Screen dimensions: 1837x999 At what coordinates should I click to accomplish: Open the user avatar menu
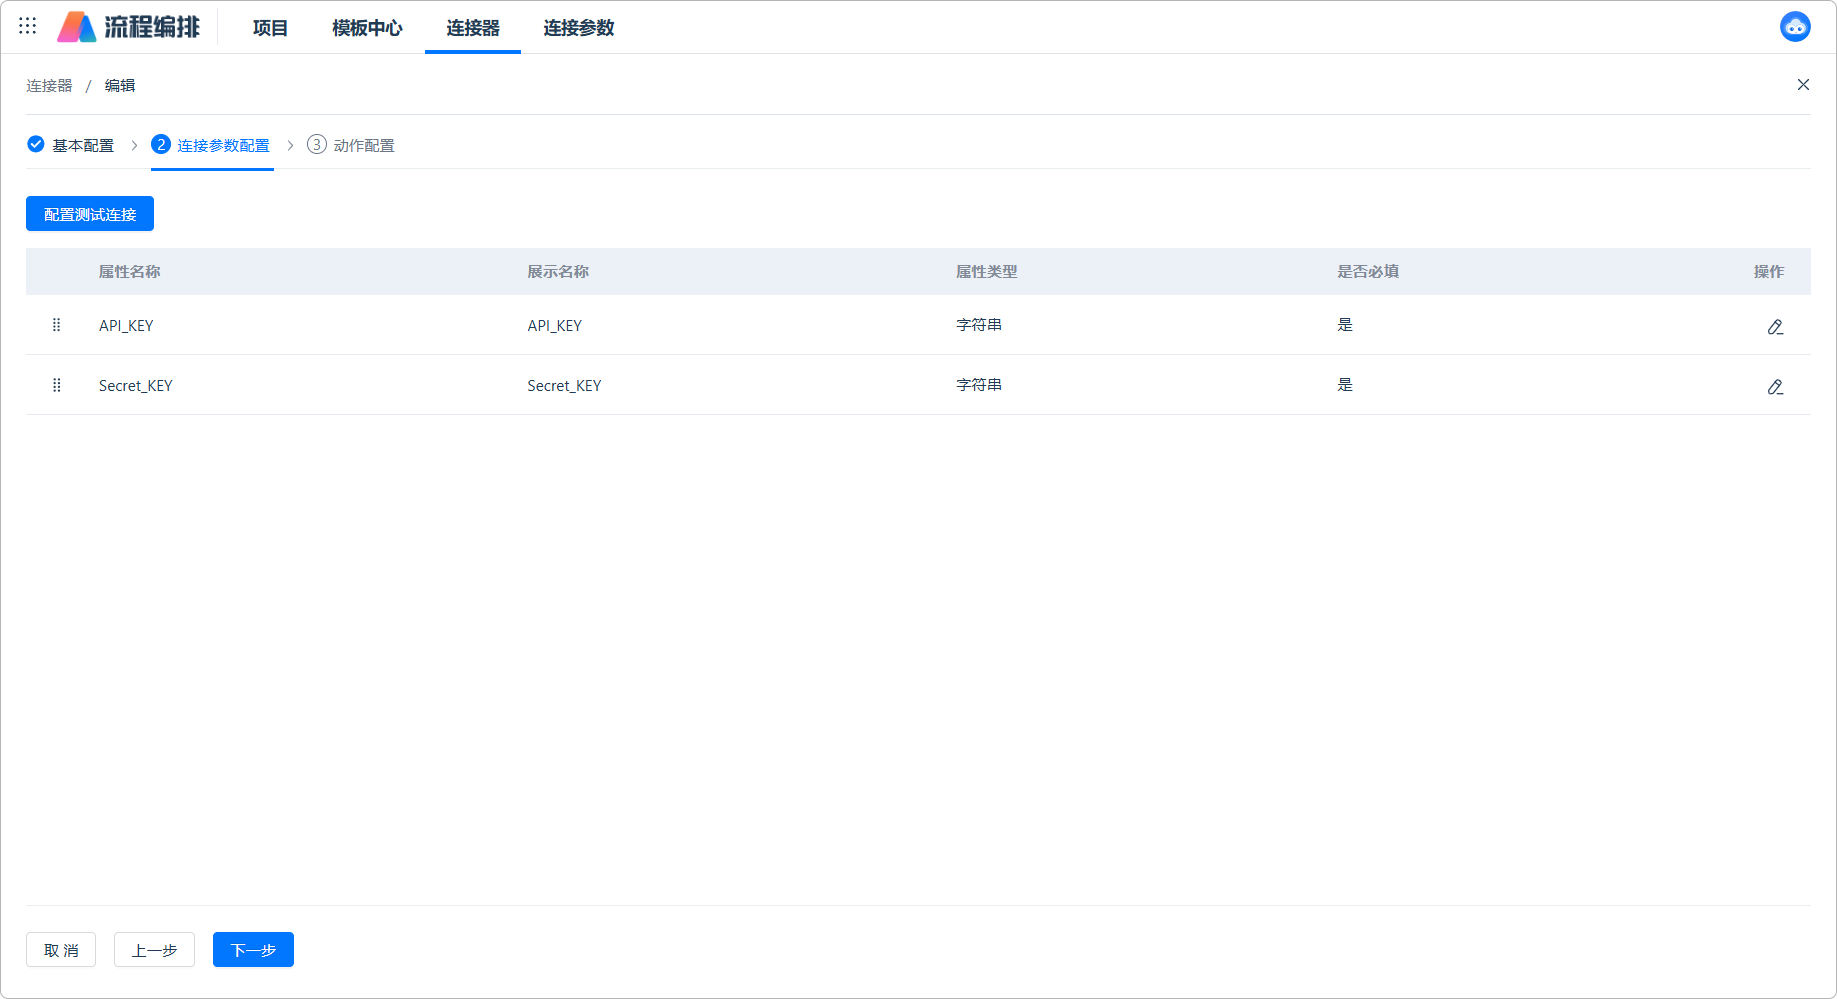pos(1794,27)
